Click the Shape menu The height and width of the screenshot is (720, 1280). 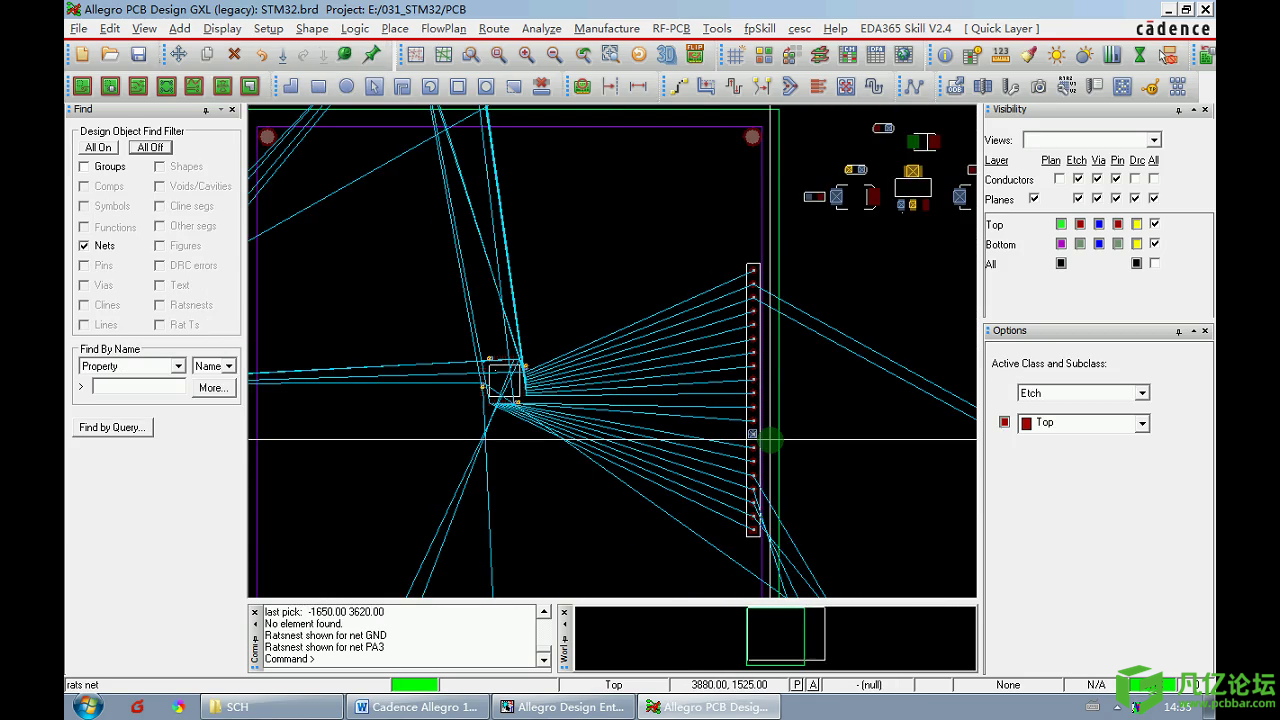312,29
